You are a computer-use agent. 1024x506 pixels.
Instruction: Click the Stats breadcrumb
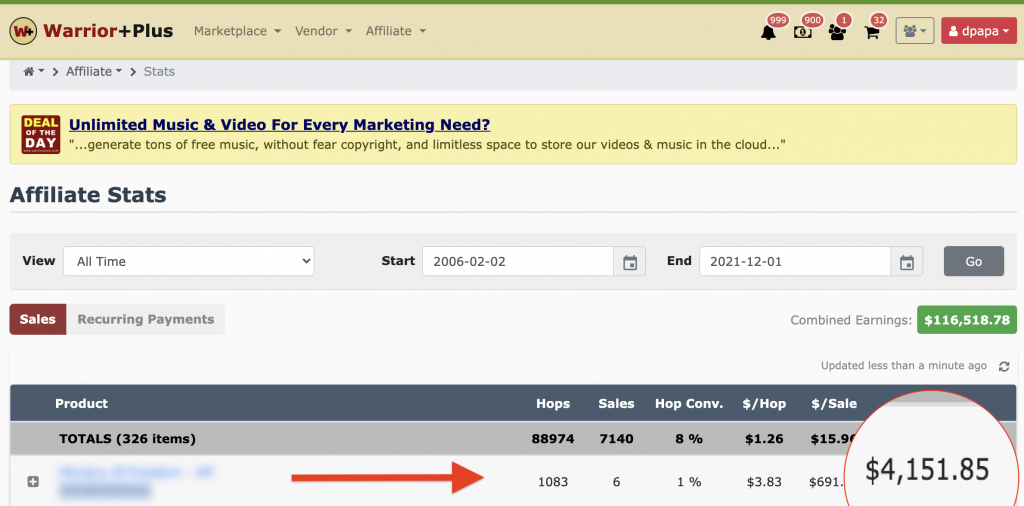click(159, 72)
